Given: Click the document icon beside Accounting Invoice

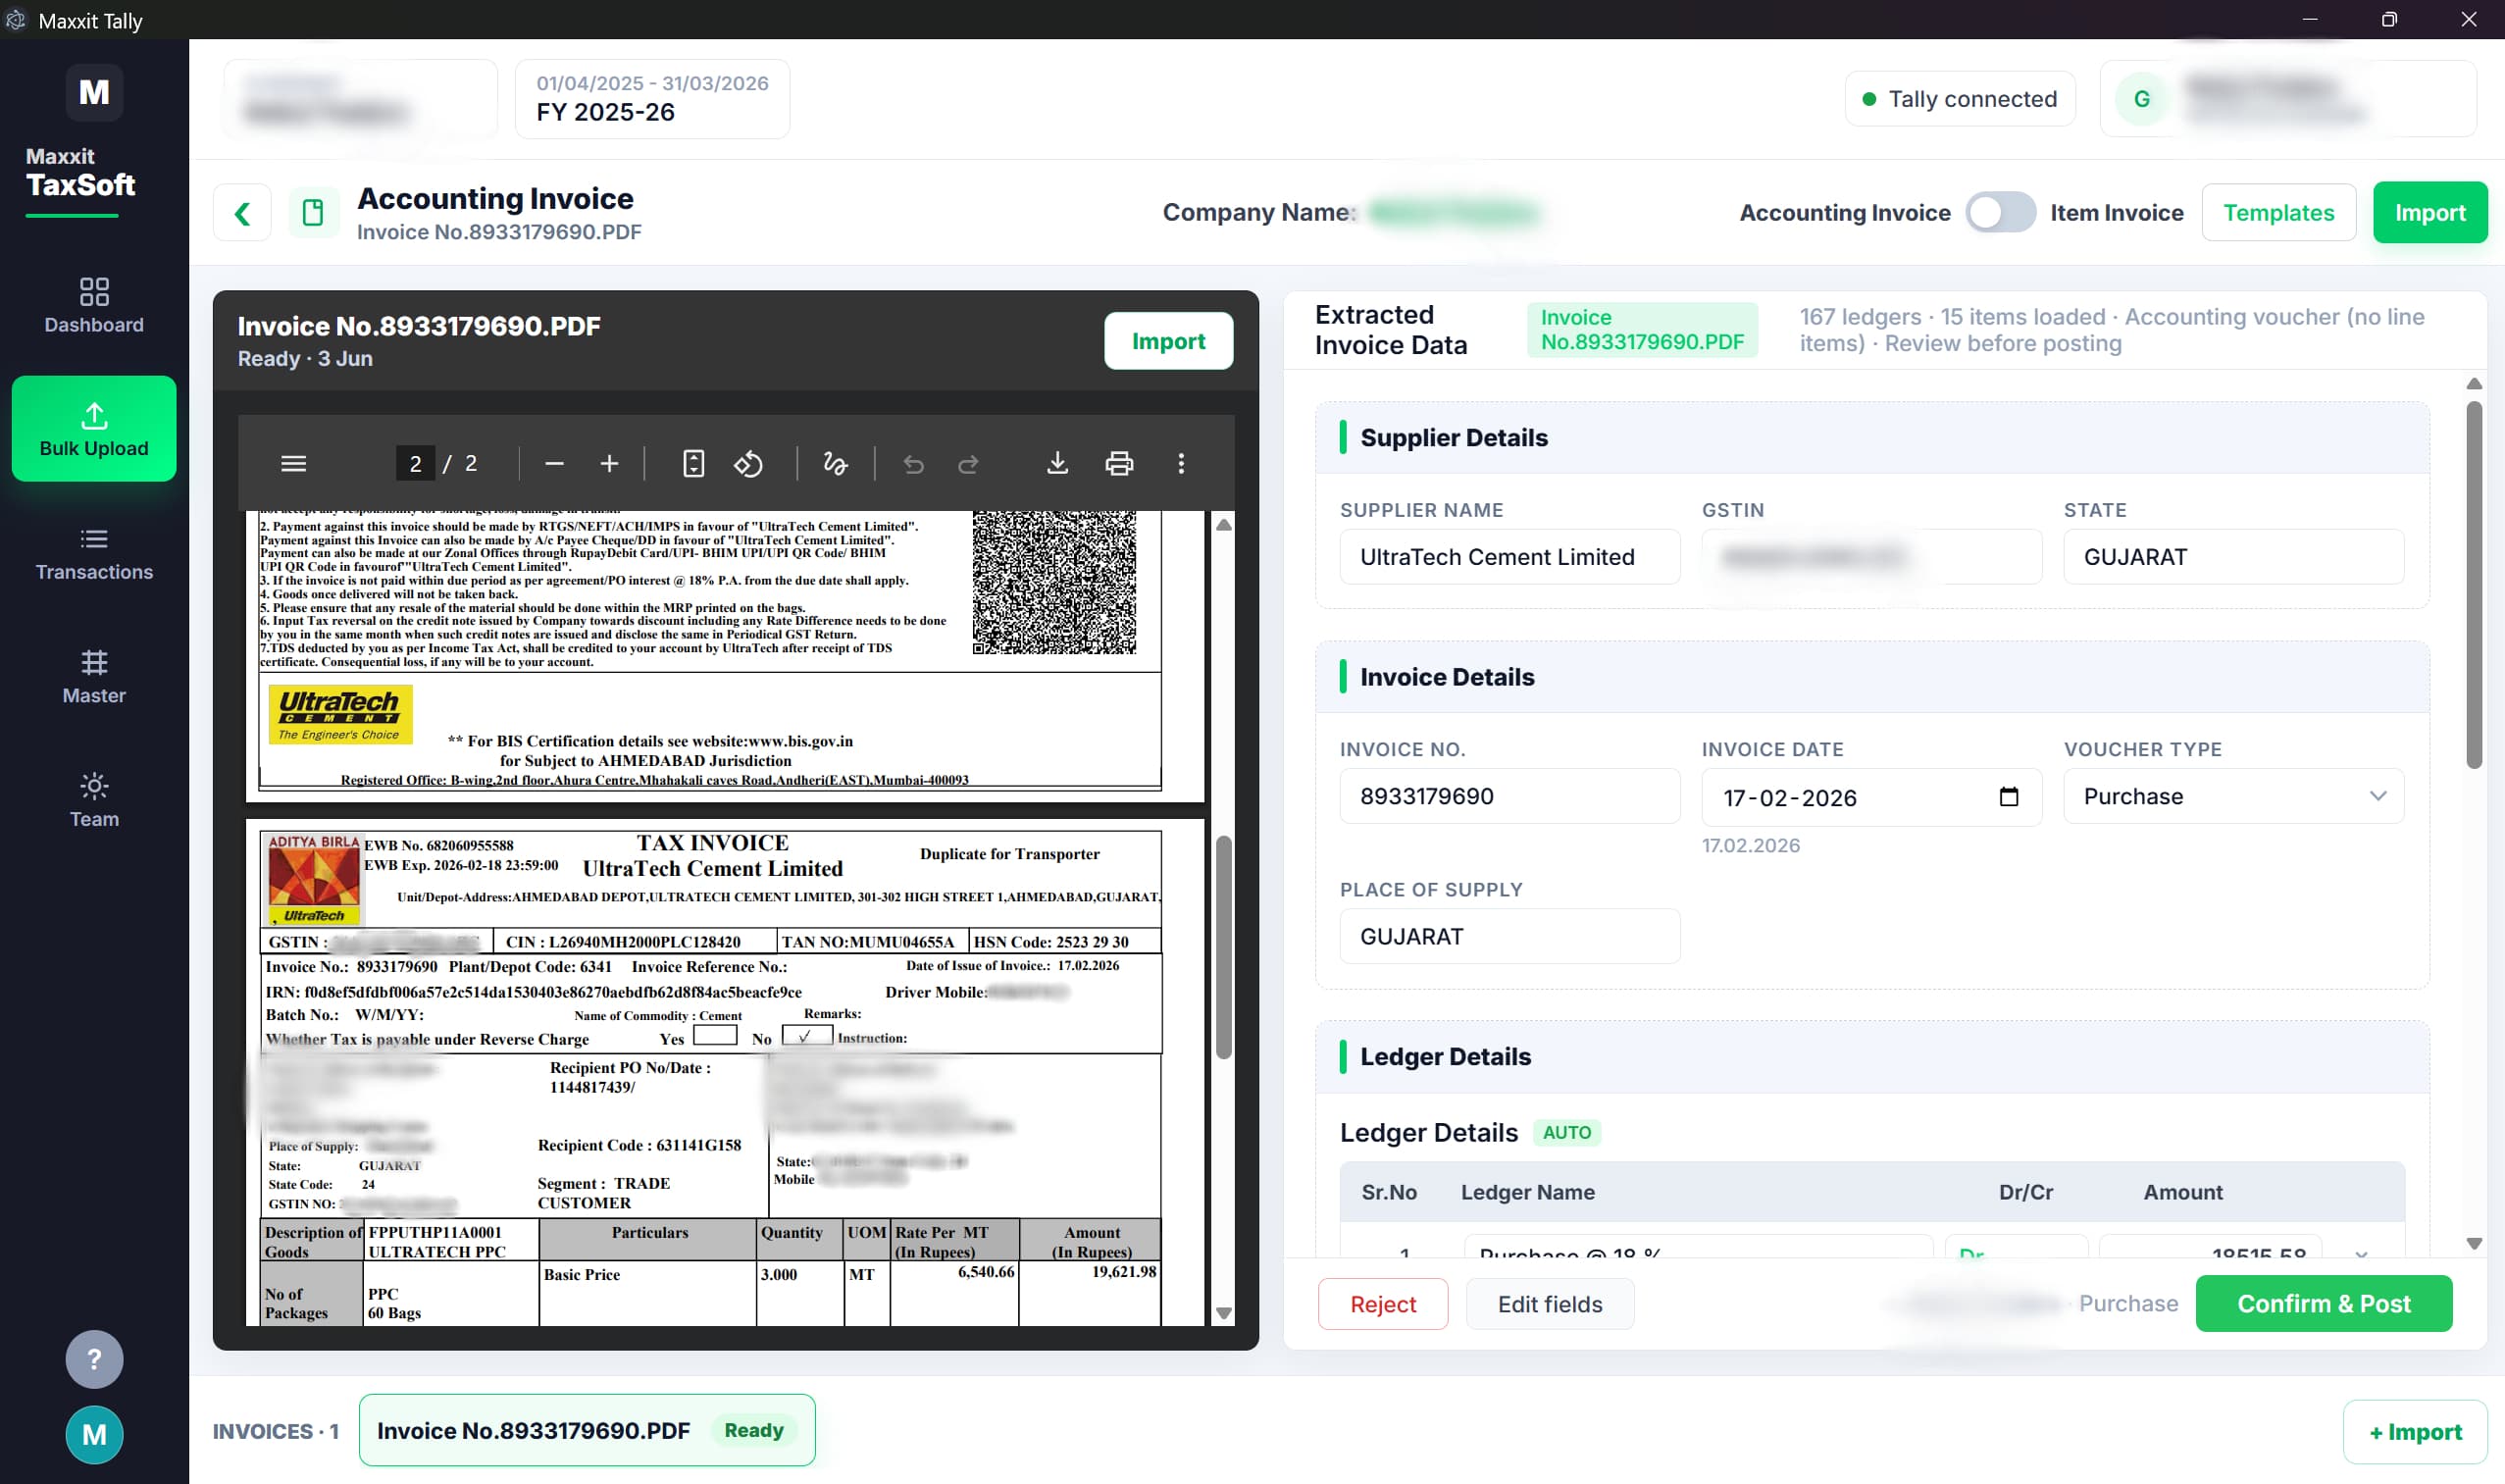Looking at the screenshot, I should pos(313,213).
